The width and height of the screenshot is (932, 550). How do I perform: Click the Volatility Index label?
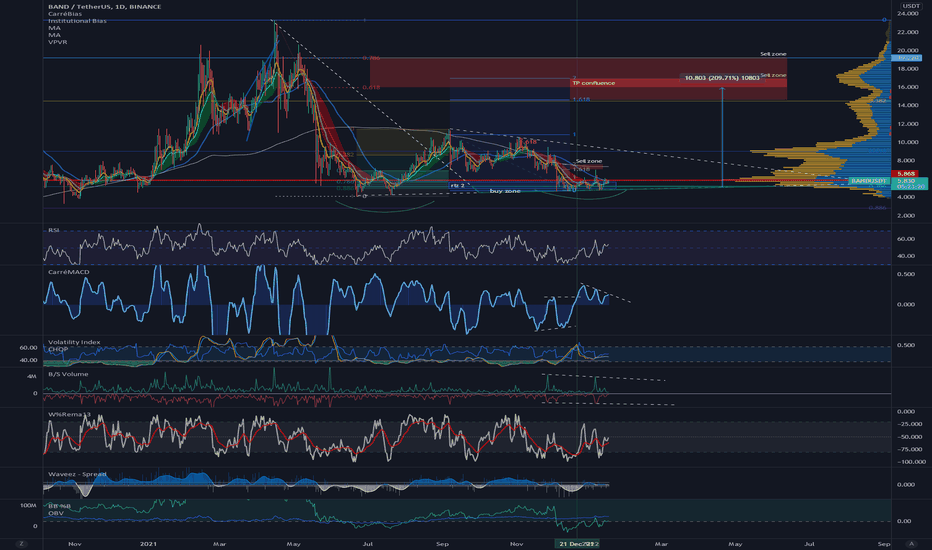click(x=74, y=342)
